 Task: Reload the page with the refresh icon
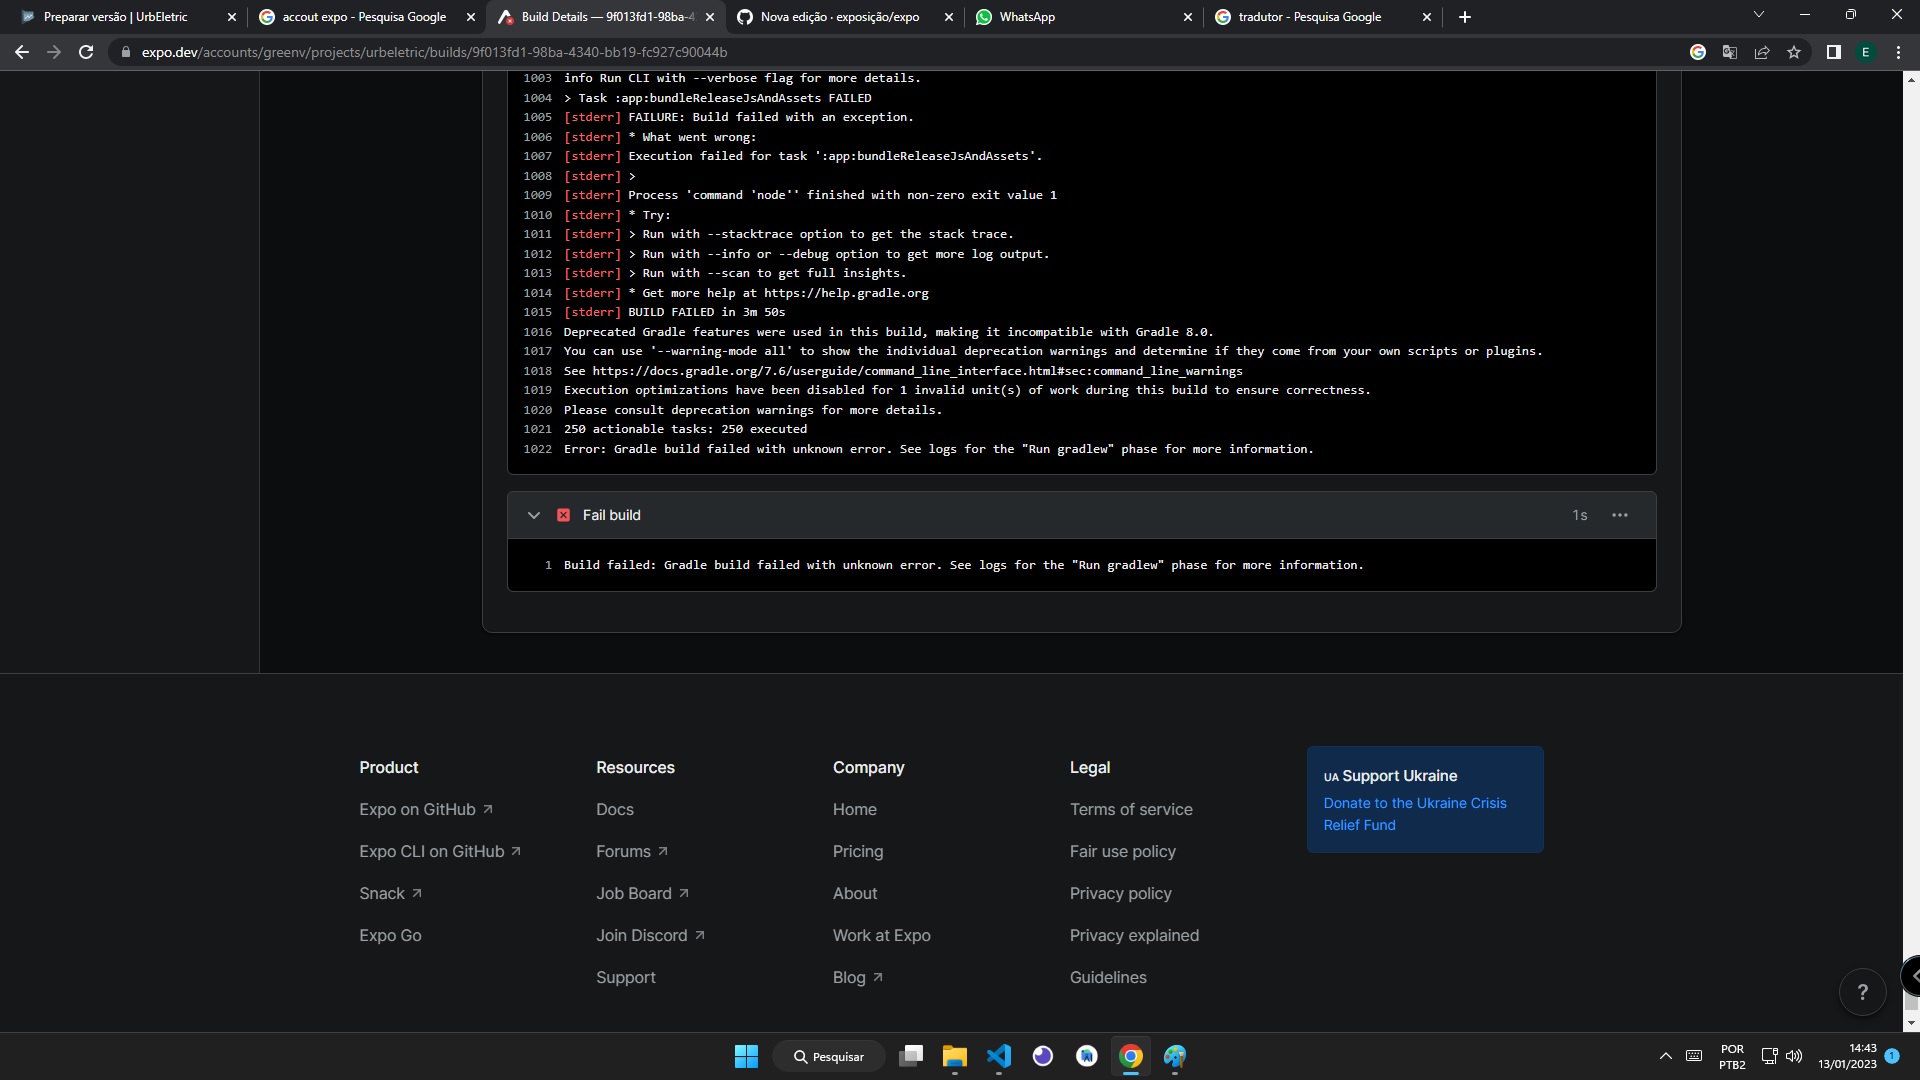click(86, 52)
